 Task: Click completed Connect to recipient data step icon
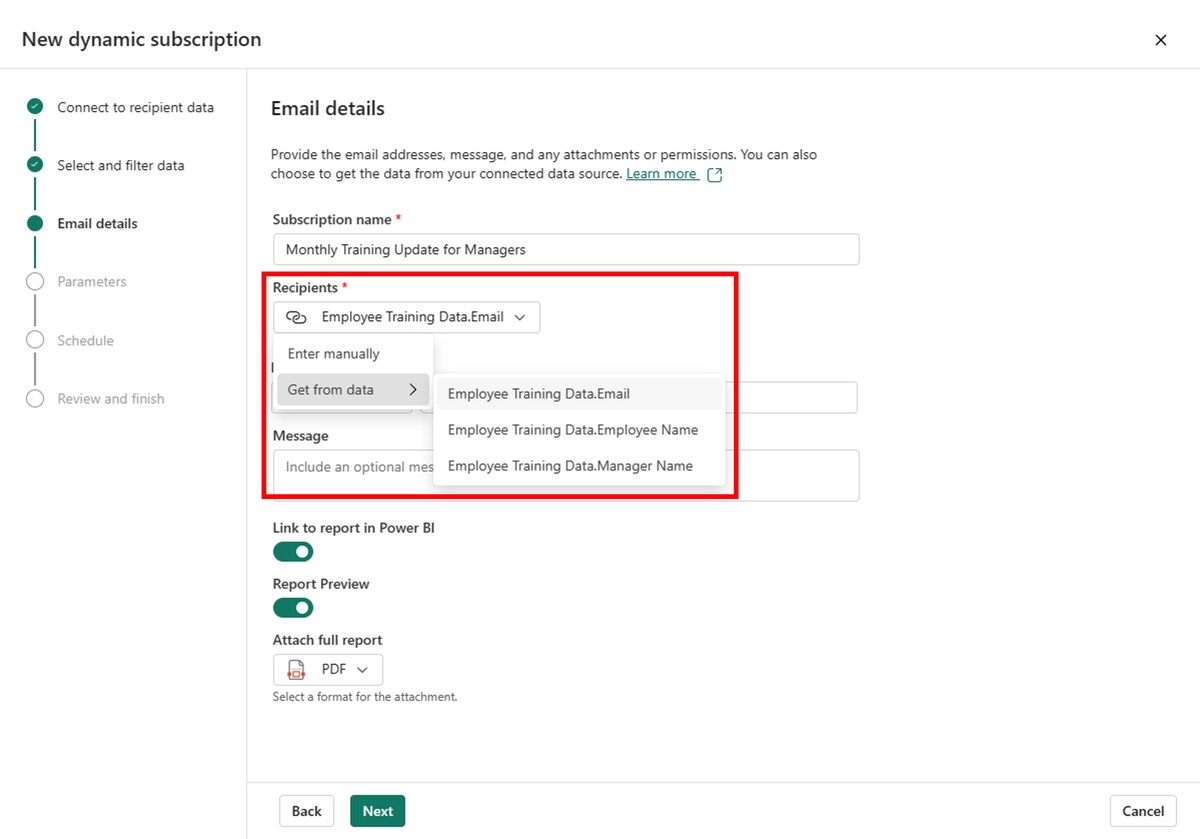tap(35, 107)
